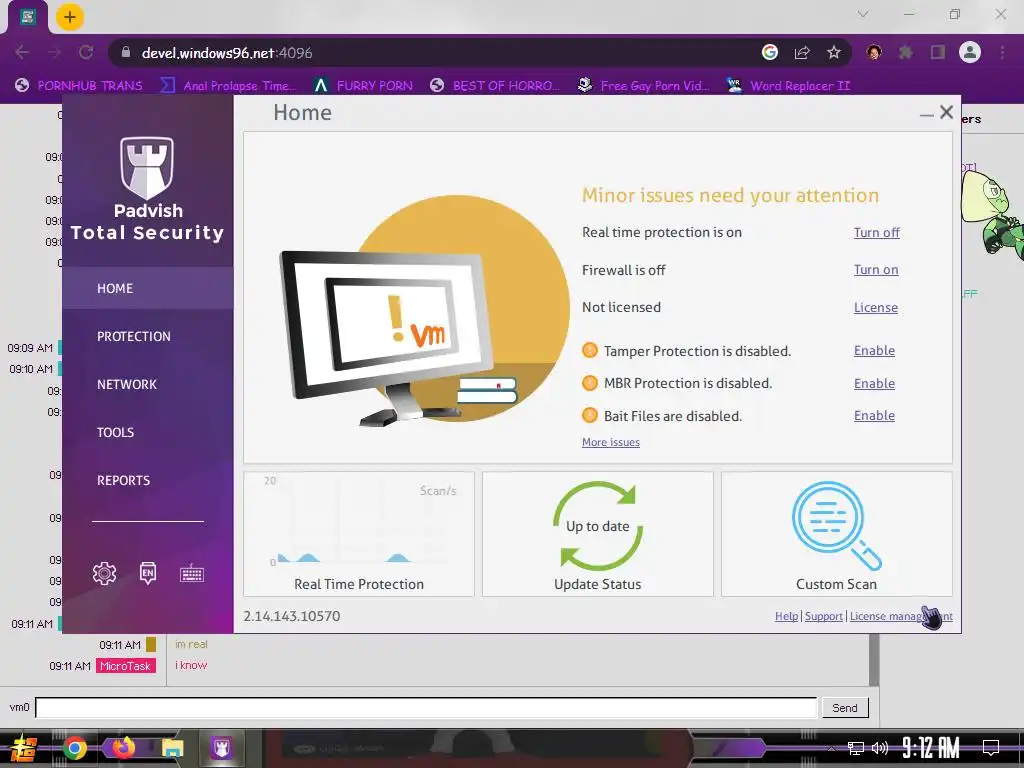Open Word Replacer II bookmark
This screenshot has height=768, width=1024.
pos(789,86)
